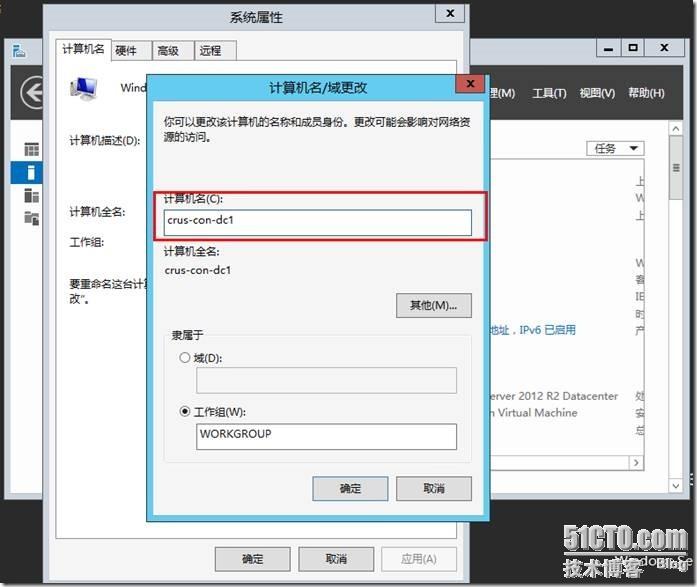Open the Manage (管理) menu in Server Manager
697x587 pixels.
pos(502,93)
